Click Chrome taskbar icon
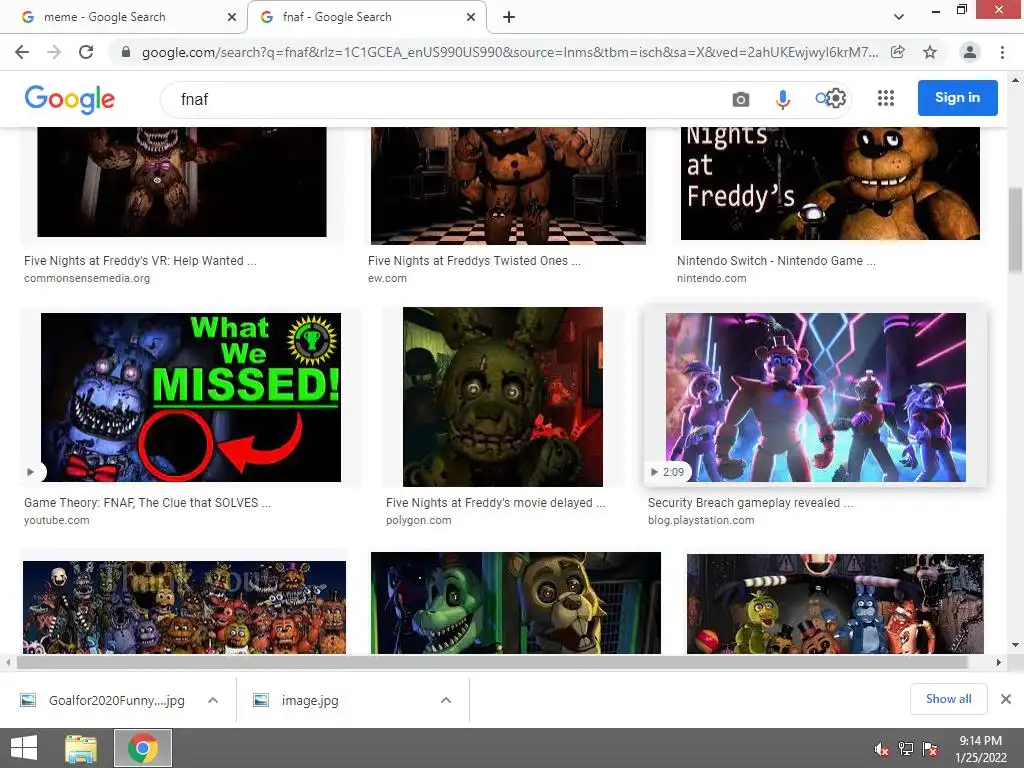Viewport: 1024px width, 768px height. coord(143,748)
